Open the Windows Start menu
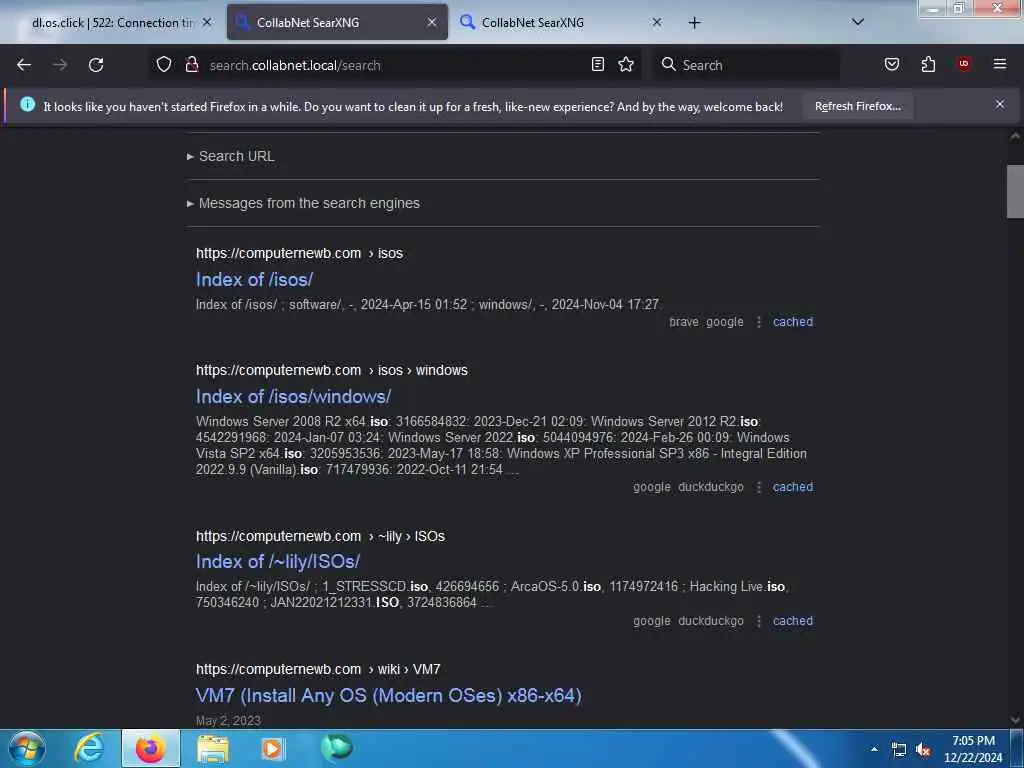The image size is (1024, 768). [27, 748]
